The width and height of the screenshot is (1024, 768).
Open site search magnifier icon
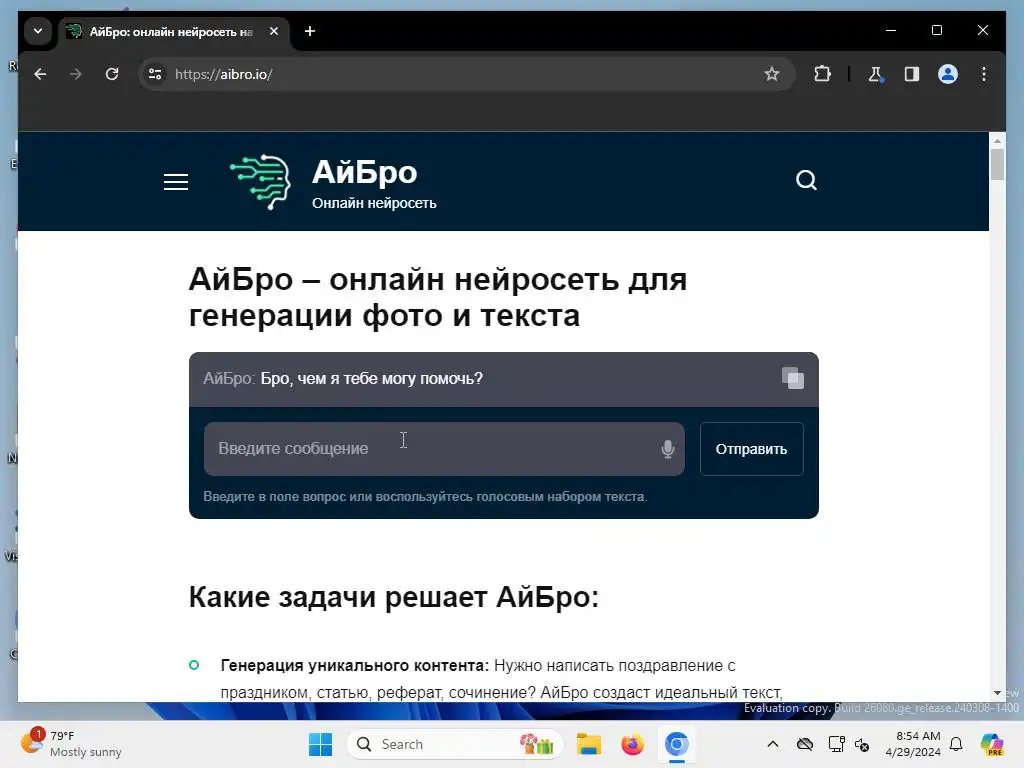pos(806,180)
